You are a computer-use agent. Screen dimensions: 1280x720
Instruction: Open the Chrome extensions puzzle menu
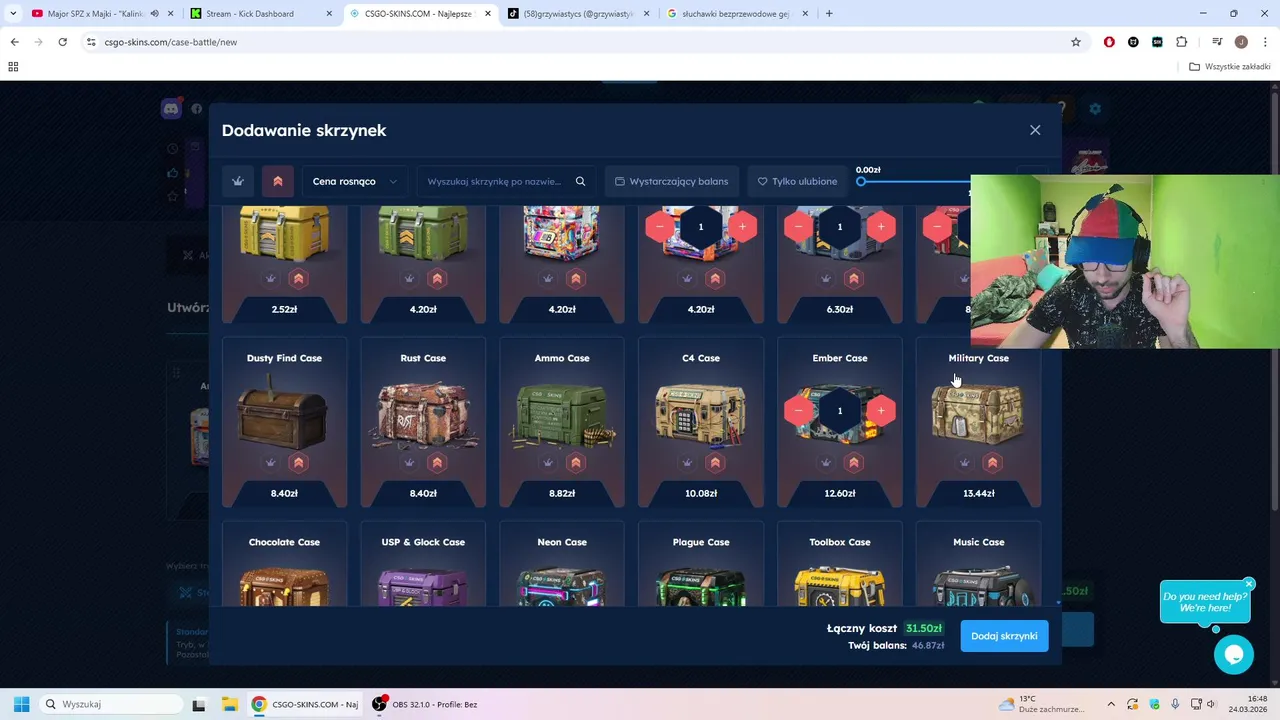point(1181,42)
